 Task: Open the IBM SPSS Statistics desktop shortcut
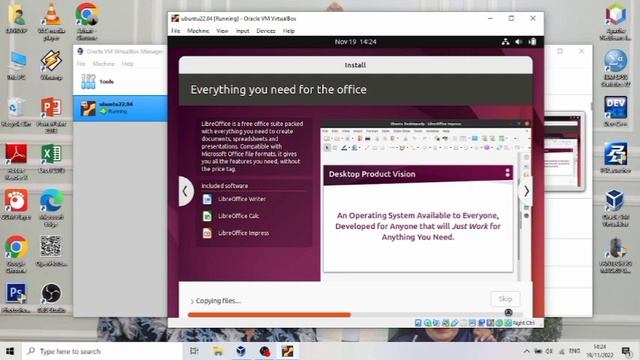coord(616,68)
